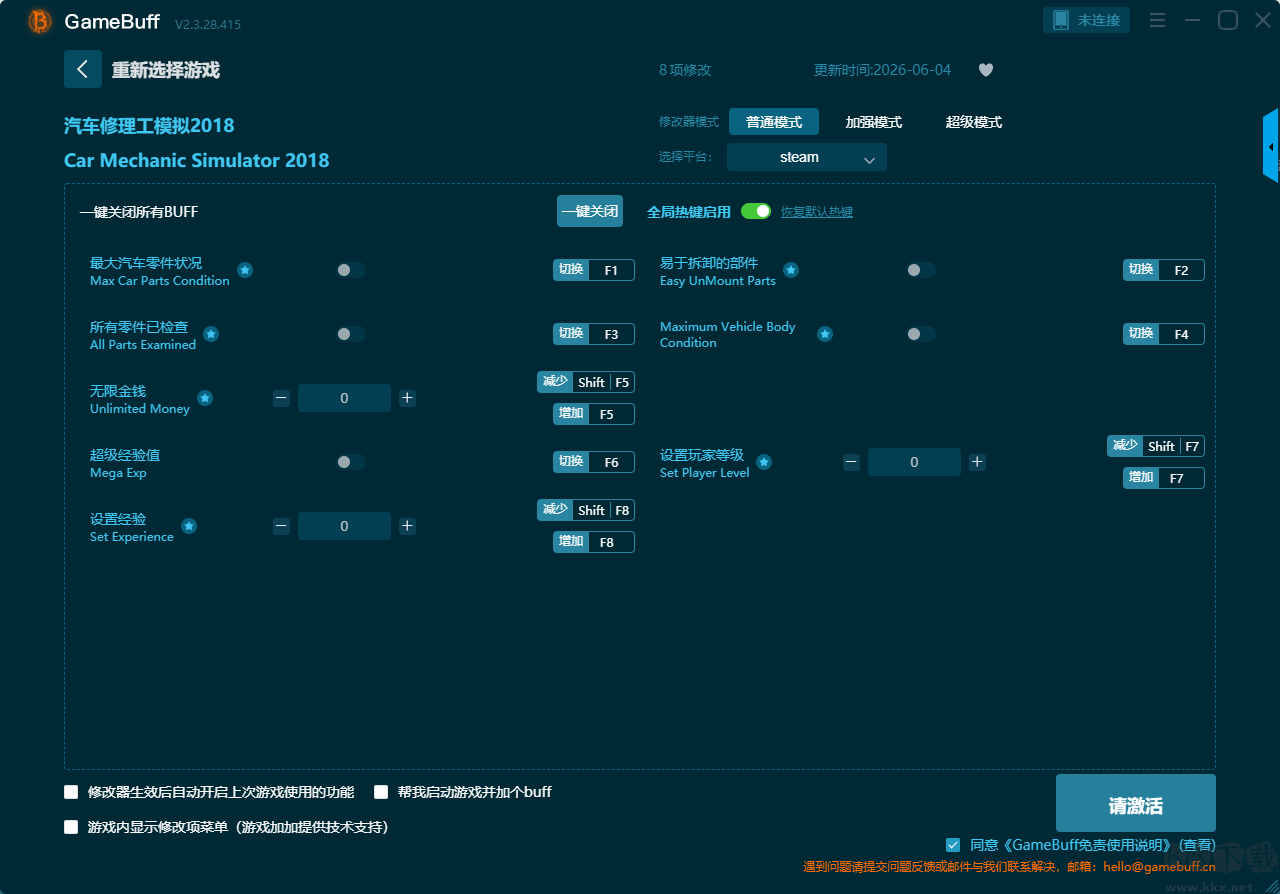Click F4 hotkey for Maximum Vehicle Body Condition
The image size is (1280, 894).
pyautogui.click(x=1164, y=334)
